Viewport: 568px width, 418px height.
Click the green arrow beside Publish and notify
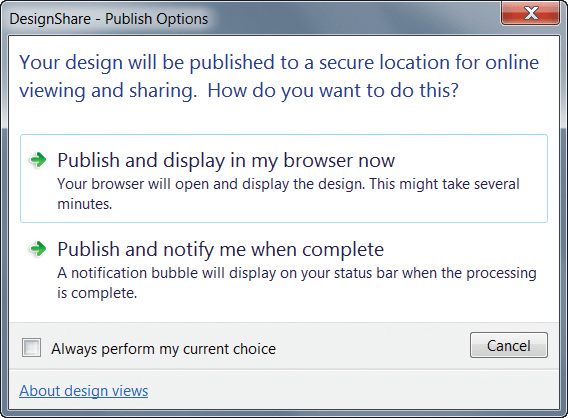(x=38, y=249)
